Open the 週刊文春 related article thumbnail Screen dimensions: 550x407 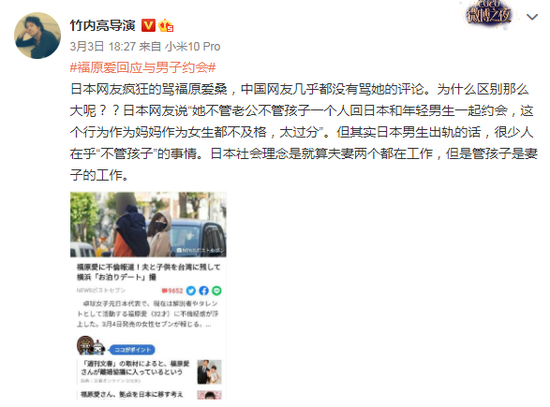(209, 372)
